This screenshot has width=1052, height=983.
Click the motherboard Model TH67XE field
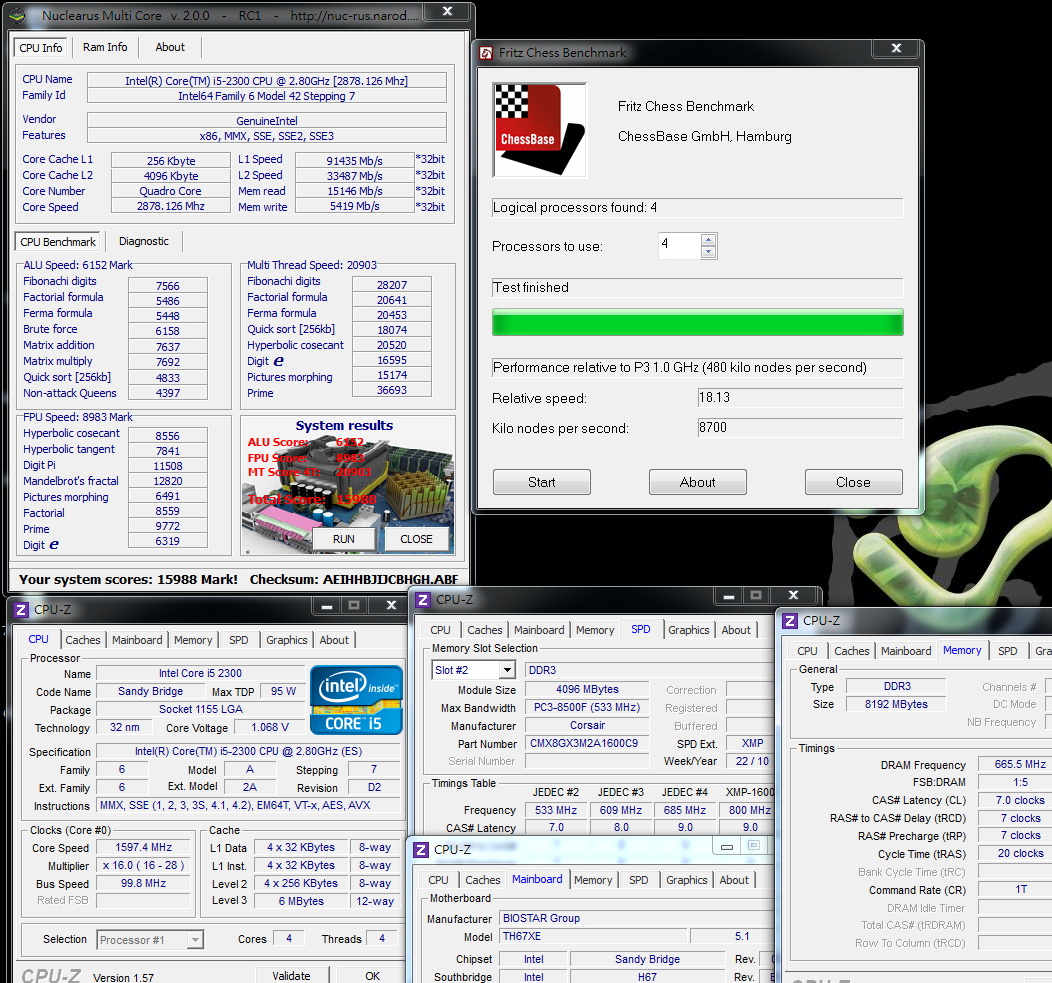[593, 936]
